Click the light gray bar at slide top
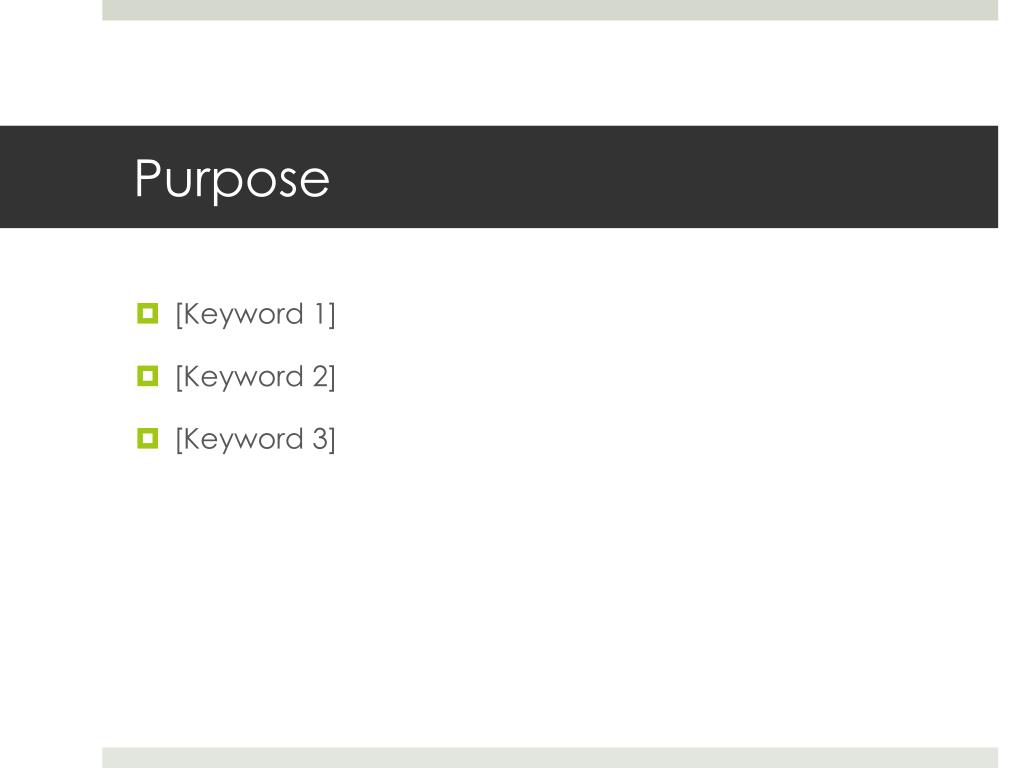This screenshot has height=768, width=1024. pos(550,10)
